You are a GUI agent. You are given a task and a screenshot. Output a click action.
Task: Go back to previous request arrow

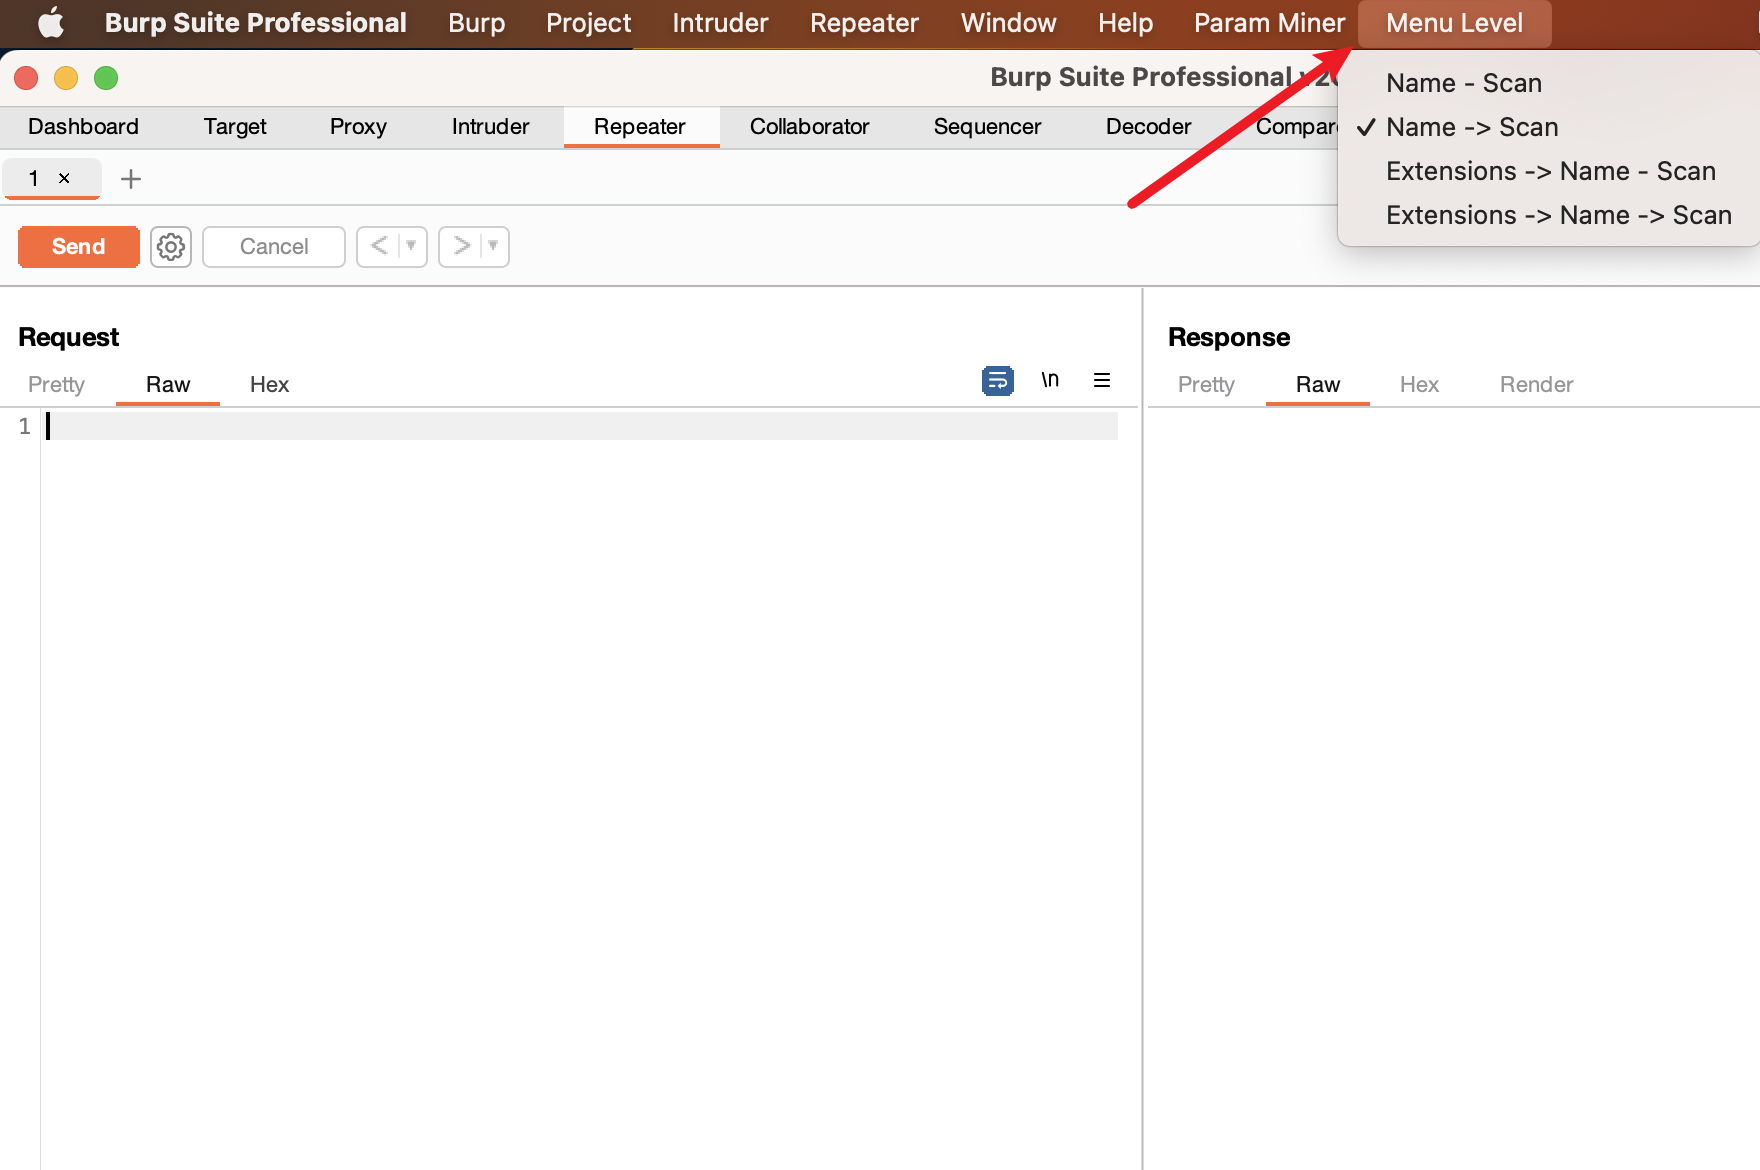click(379, 246)
